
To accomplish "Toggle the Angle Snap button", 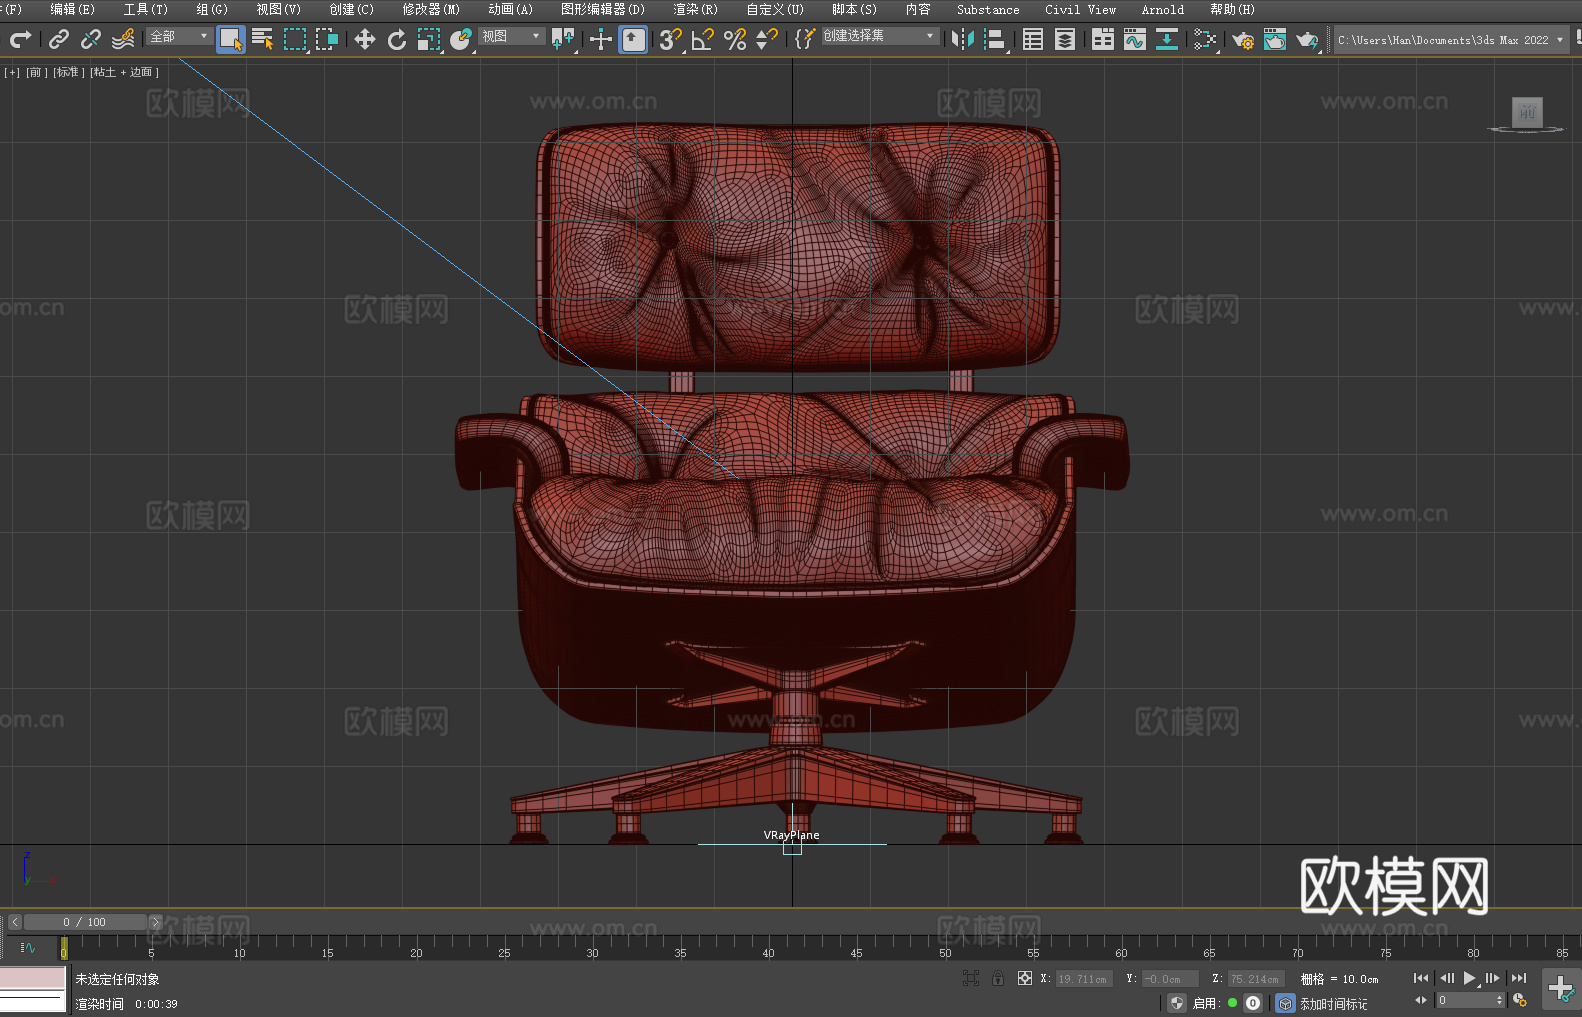I will (703, 39).
